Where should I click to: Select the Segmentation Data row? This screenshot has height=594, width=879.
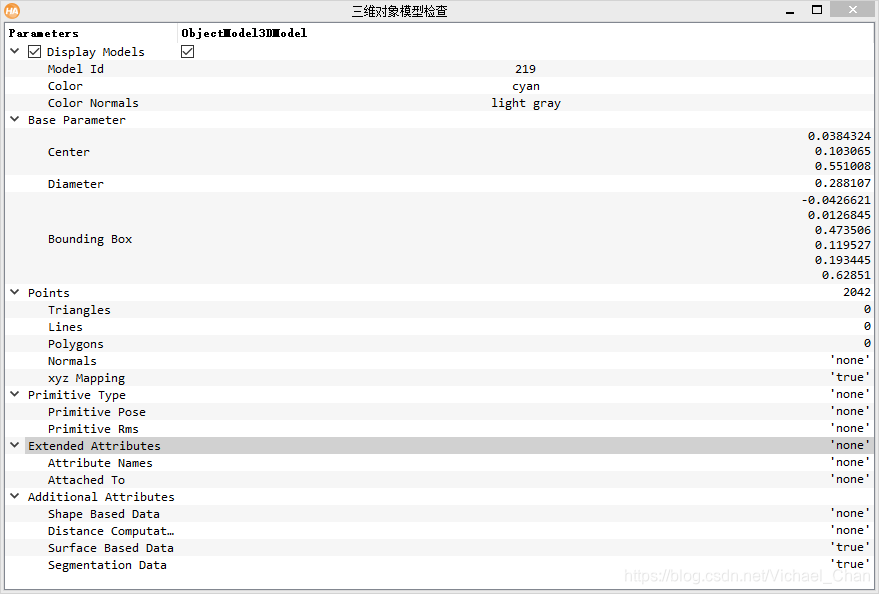(x=107, y=564)
